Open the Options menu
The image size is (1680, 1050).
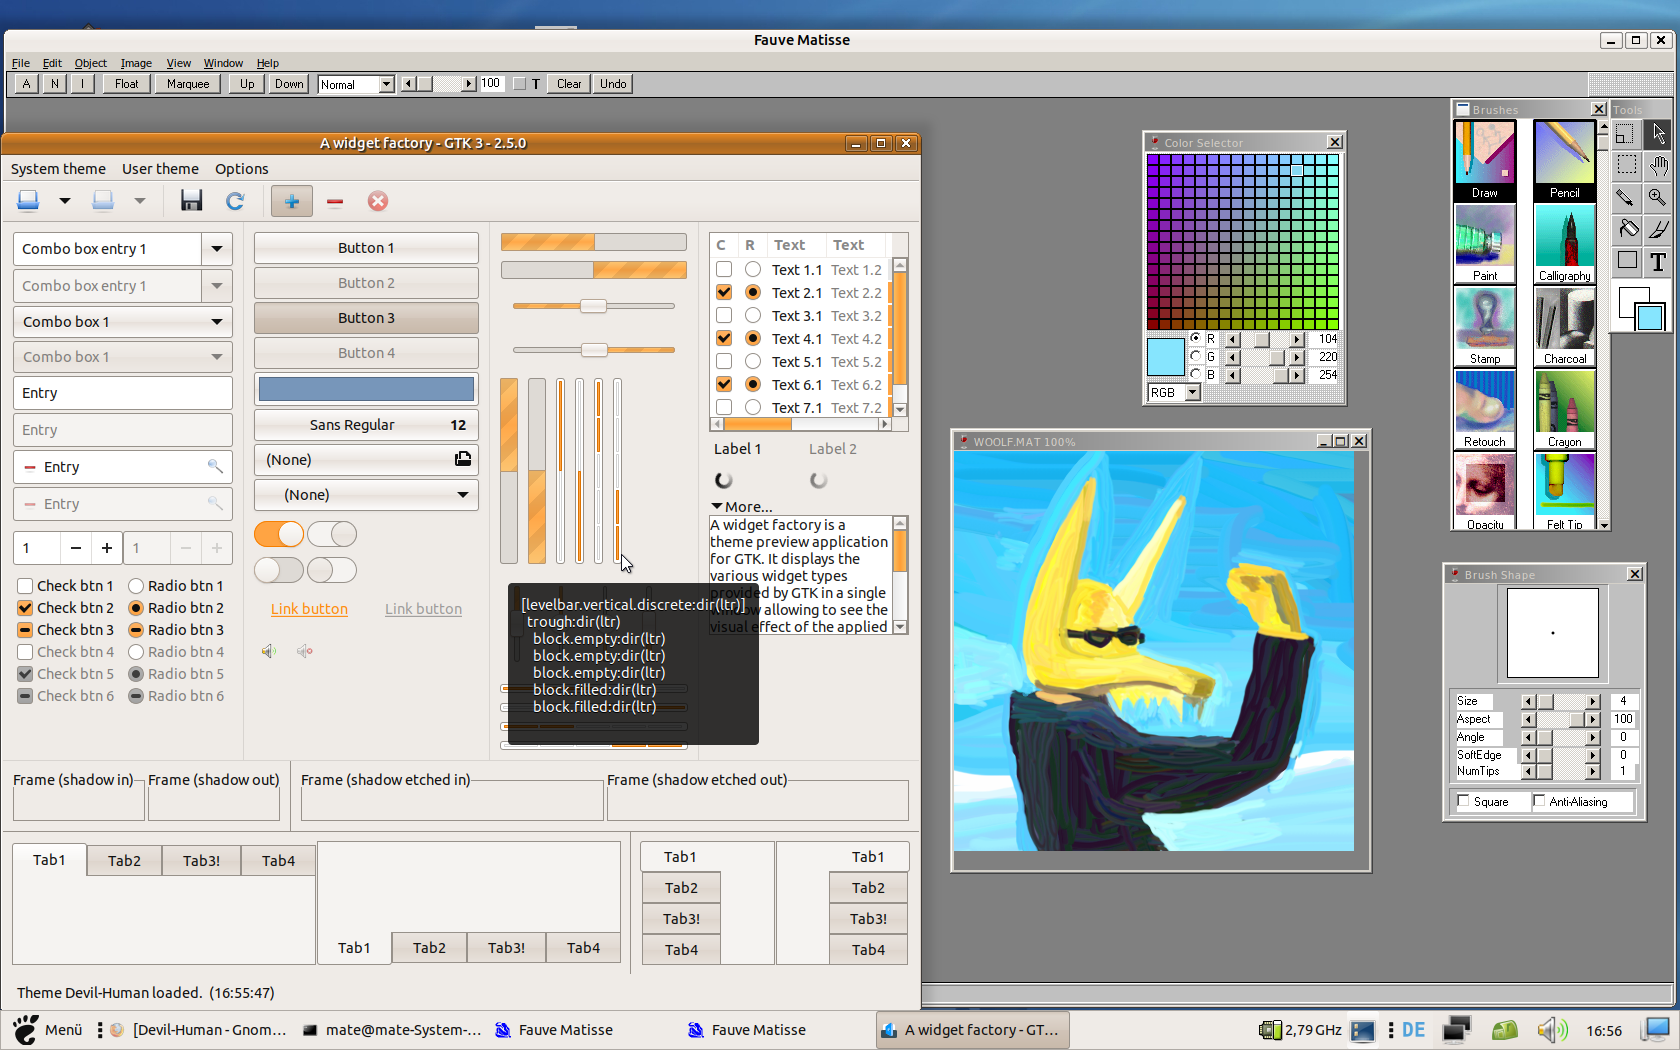242,169
